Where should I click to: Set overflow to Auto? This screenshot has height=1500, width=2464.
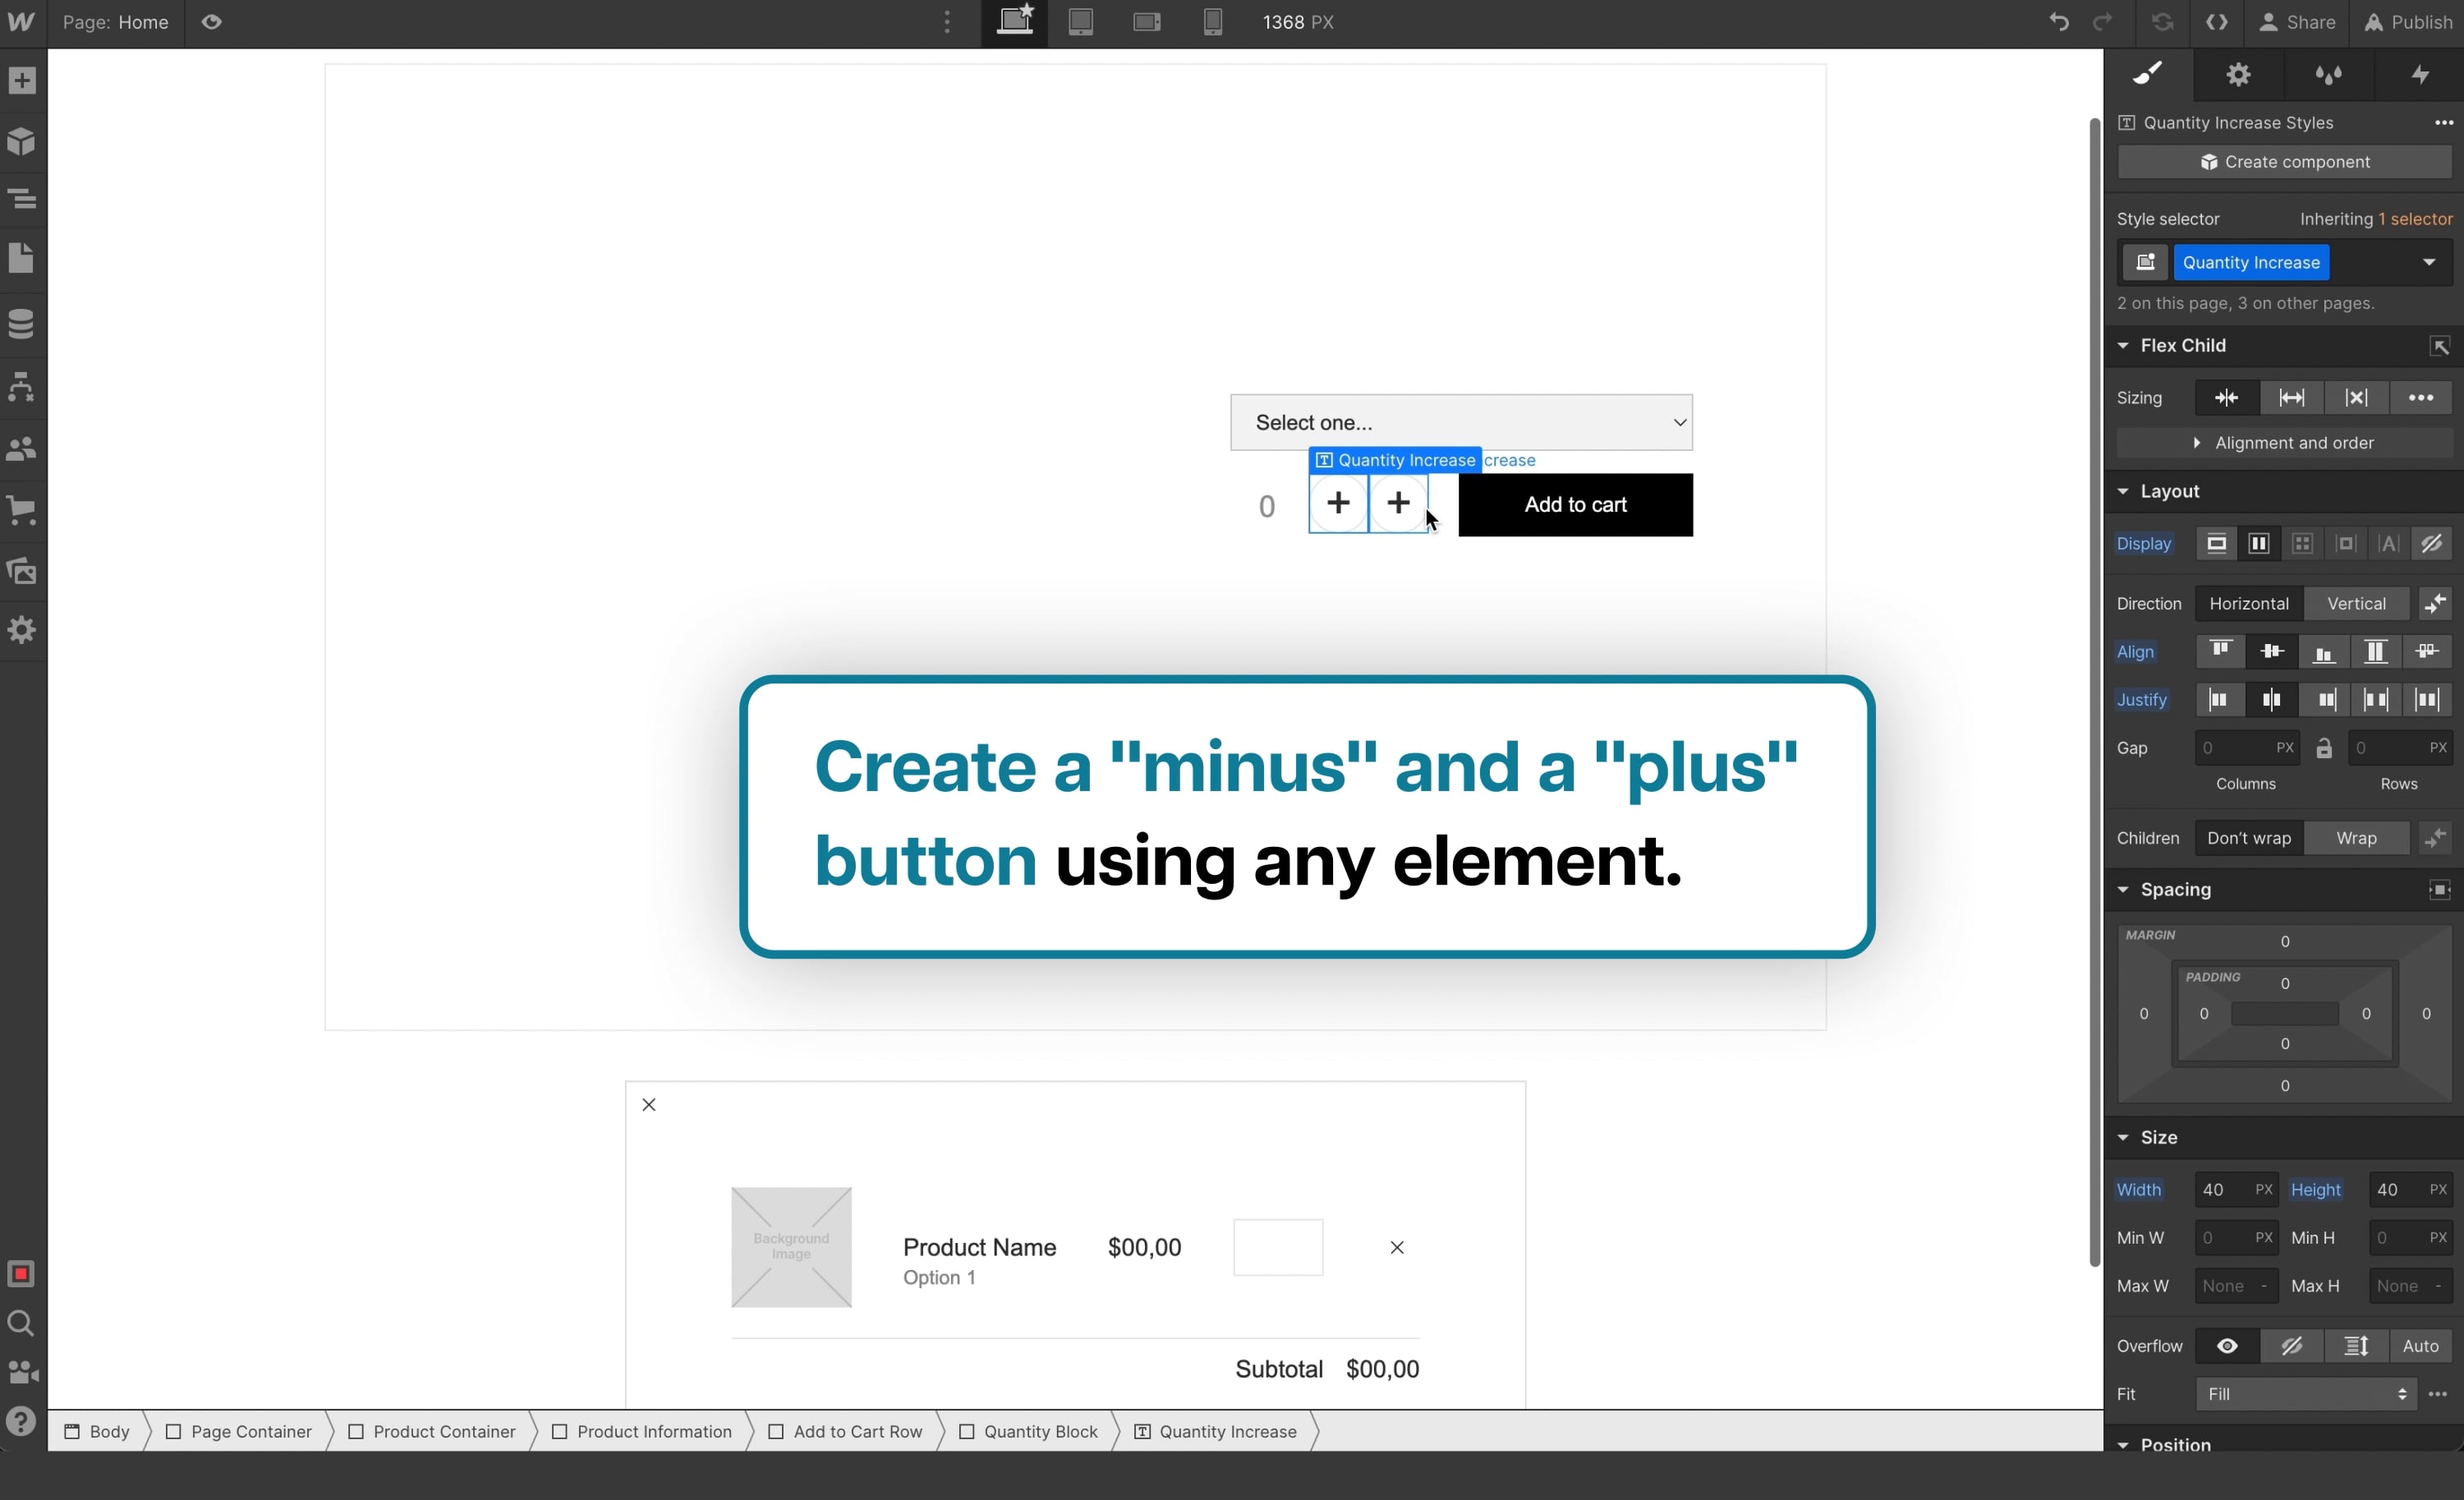click(x=2420, y=1346)
